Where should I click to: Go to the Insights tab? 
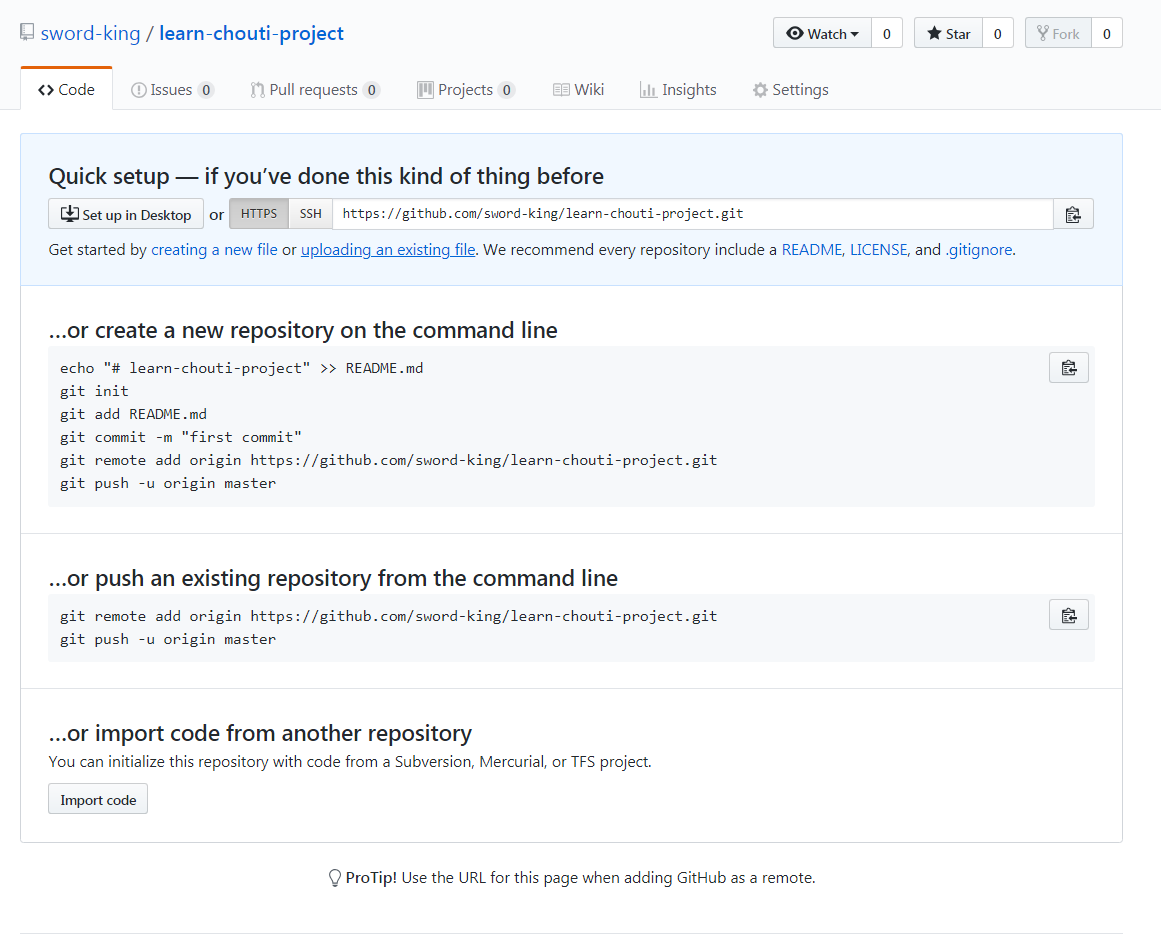pyautogui.click(x=678, y=90)
